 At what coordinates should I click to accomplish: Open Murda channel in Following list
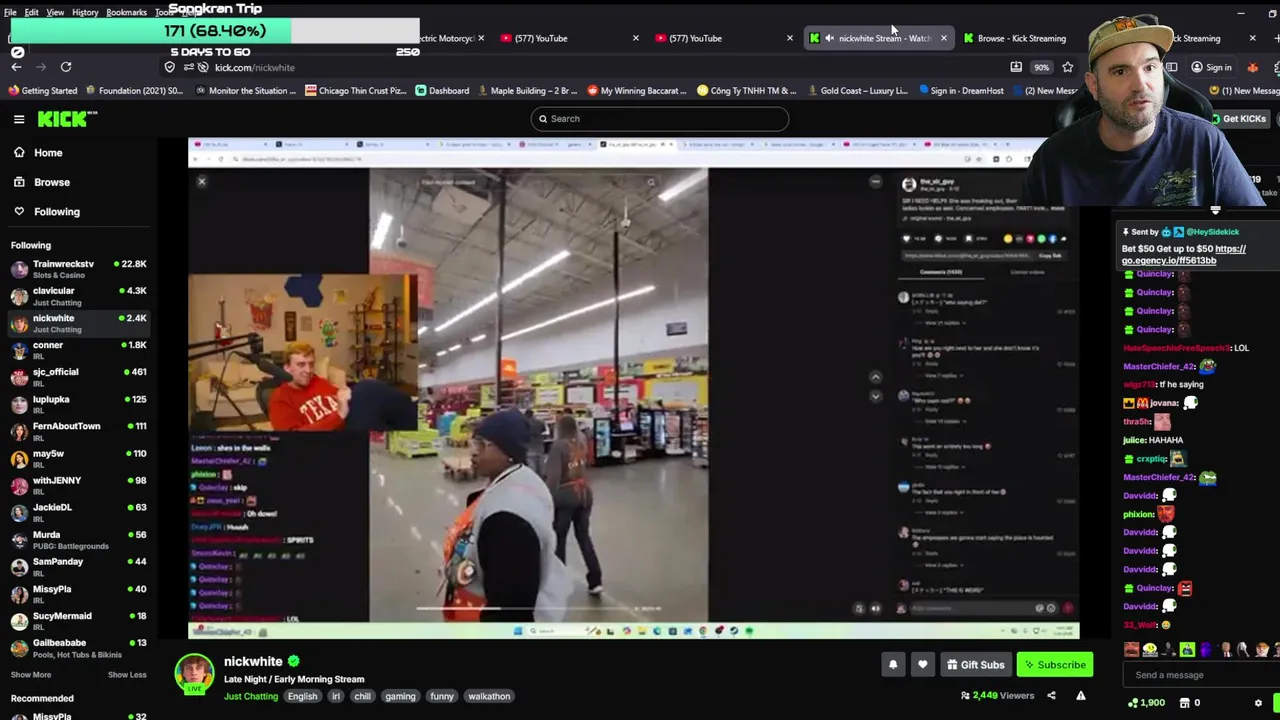pyautogui.click(x=78, y=540)
